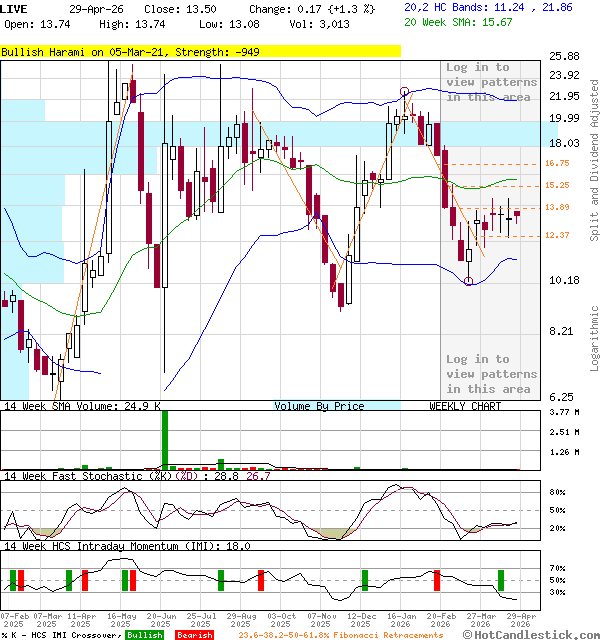Select the 12.37 Fibonacci retracement level
This screenshot has height=640, width=600.
pyautogui.click(x=529, y=235)
